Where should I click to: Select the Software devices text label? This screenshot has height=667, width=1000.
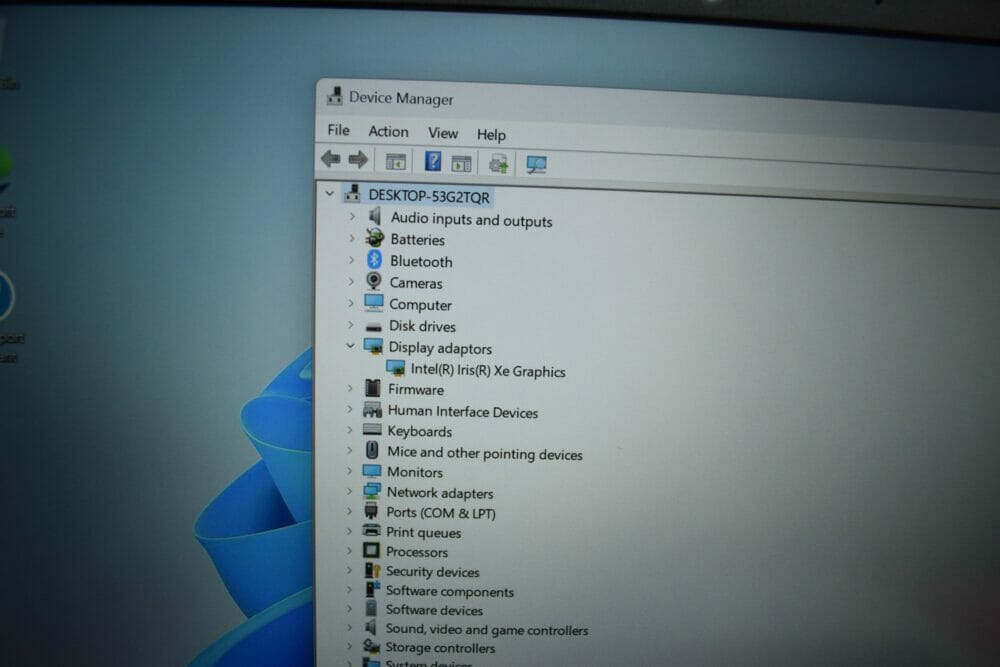(x=434, y=610)
